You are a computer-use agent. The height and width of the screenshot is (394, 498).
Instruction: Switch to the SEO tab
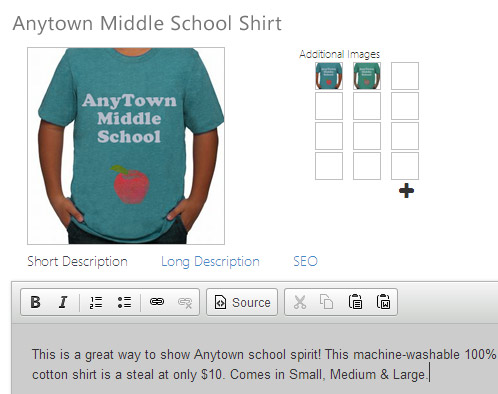[305, 261]
